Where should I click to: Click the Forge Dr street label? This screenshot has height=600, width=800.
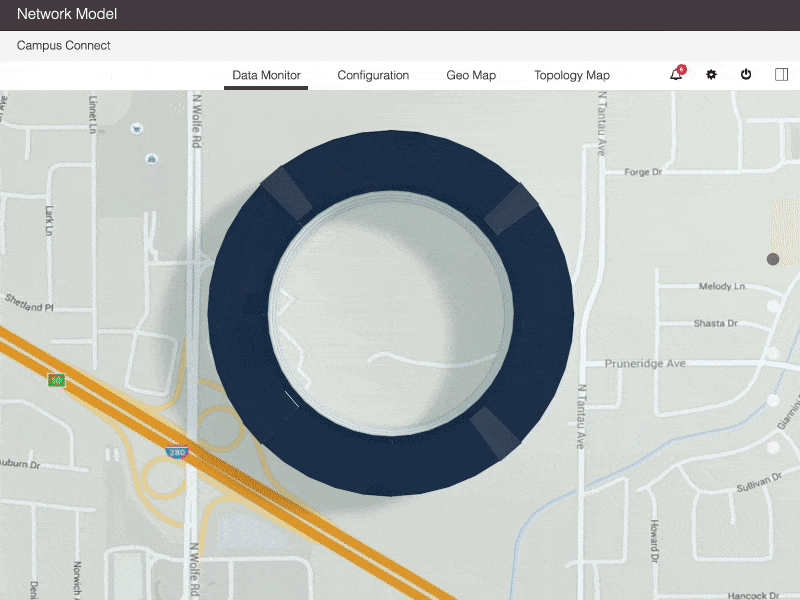643,172
